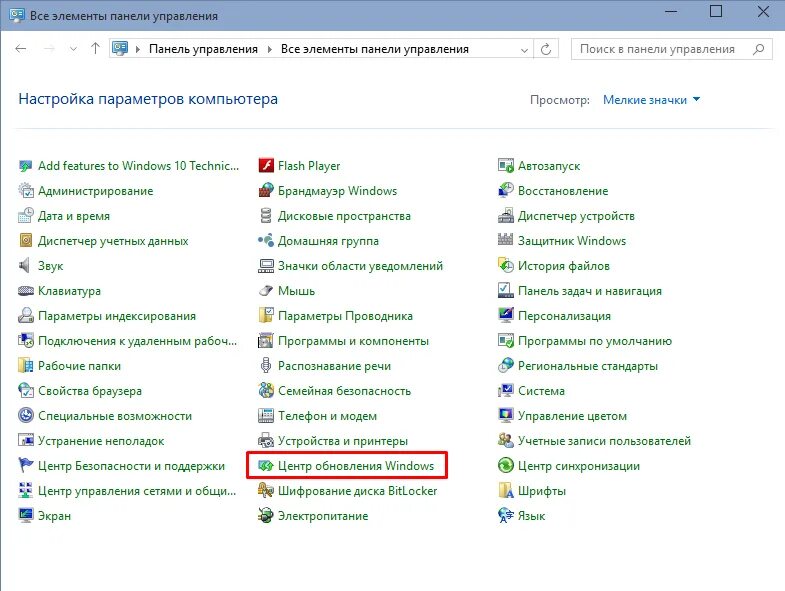Go back with the back arrow
This screenshot has height=591, width=785.
pos(21,49)
